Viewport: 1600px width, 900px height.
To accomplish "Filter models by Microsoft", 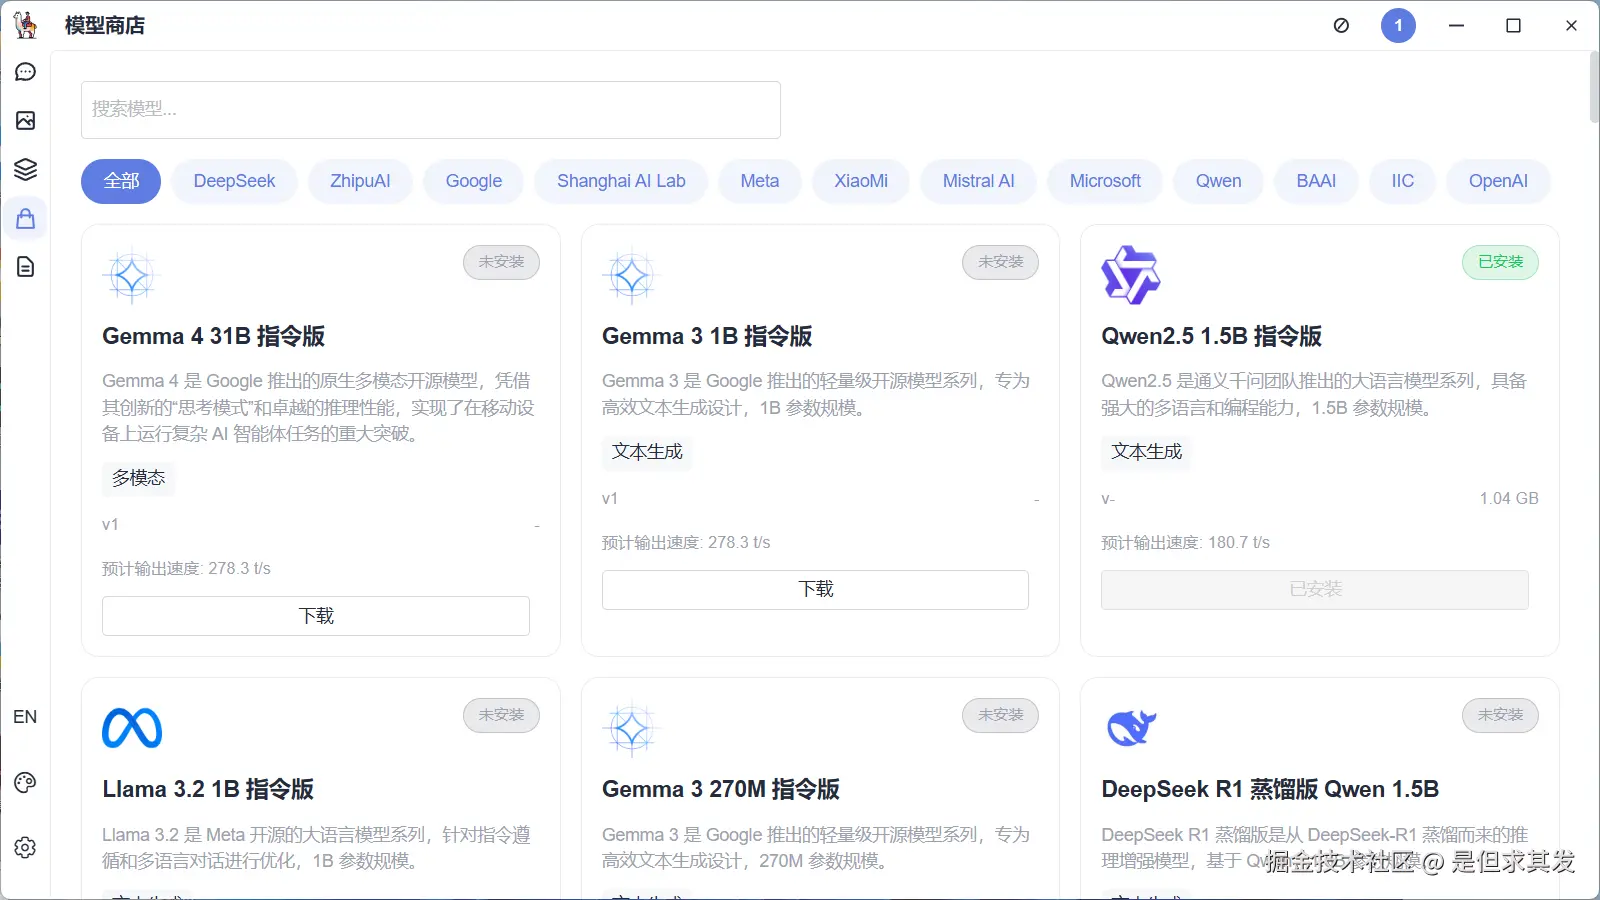I will pyautogui.click(x=1105, y=181).
